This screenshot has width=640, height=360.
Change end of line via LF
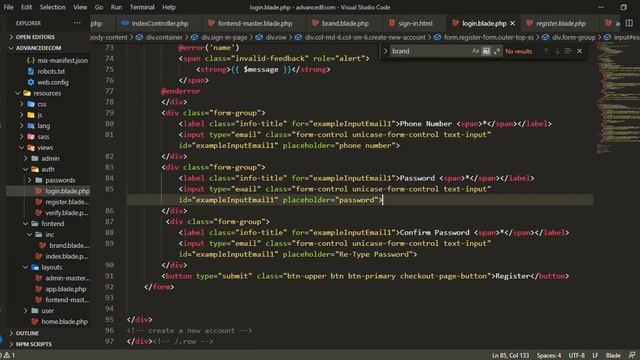click(595, 356)
